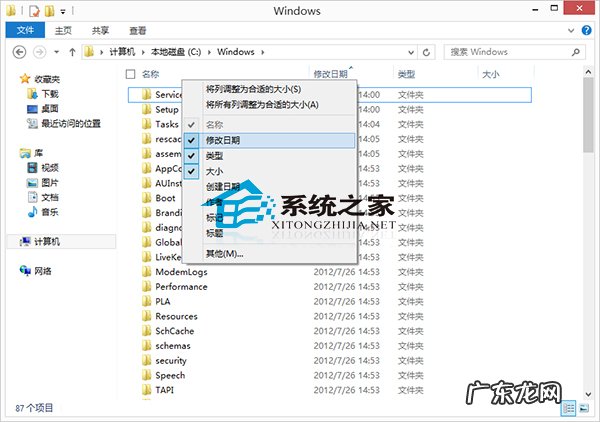
Task: Open the 图片 library
Action: pos(50,182)
